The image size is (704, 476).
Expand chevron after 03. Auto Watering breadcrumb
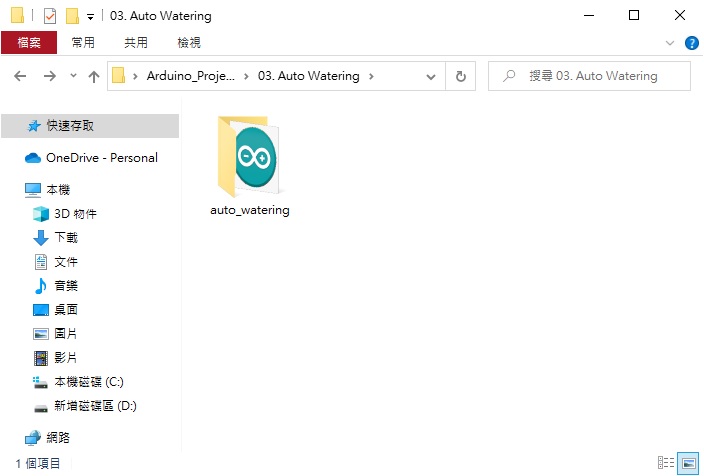pos(371,76)
